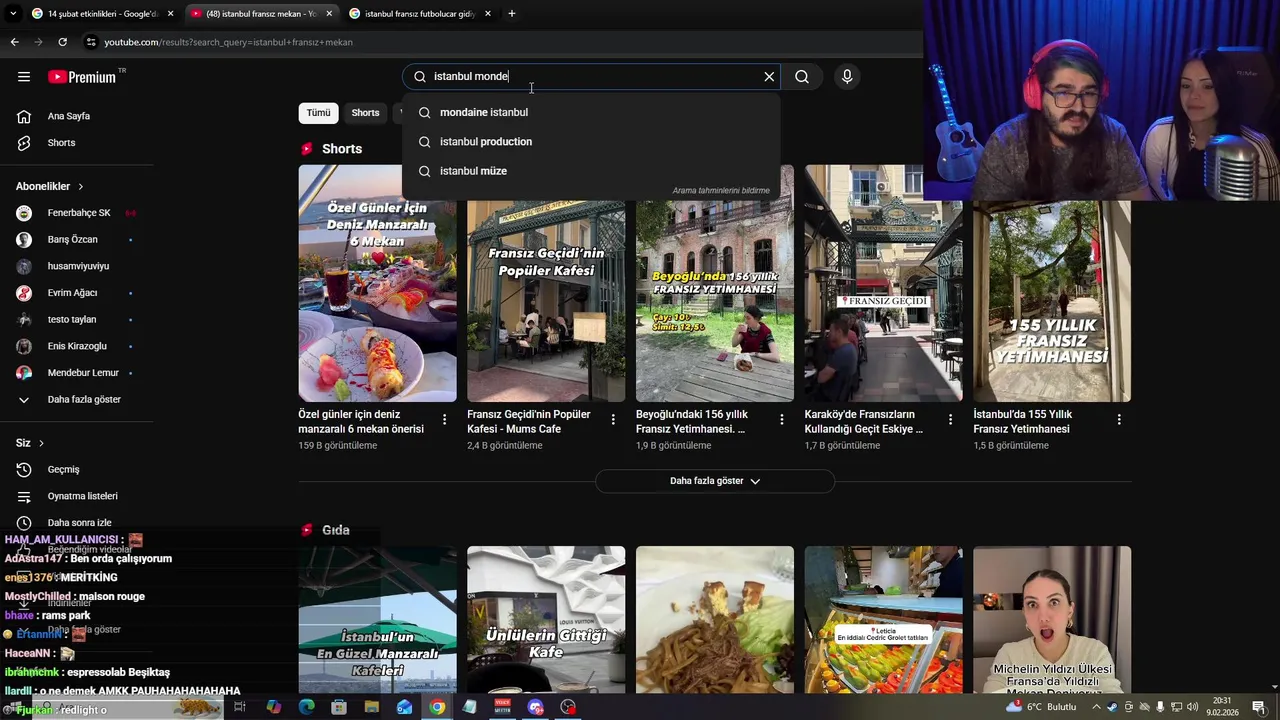Click the YouTube Premium logo
Image resolution: width=1280 pixels, height=720 pixels.
tap(83, 77)
